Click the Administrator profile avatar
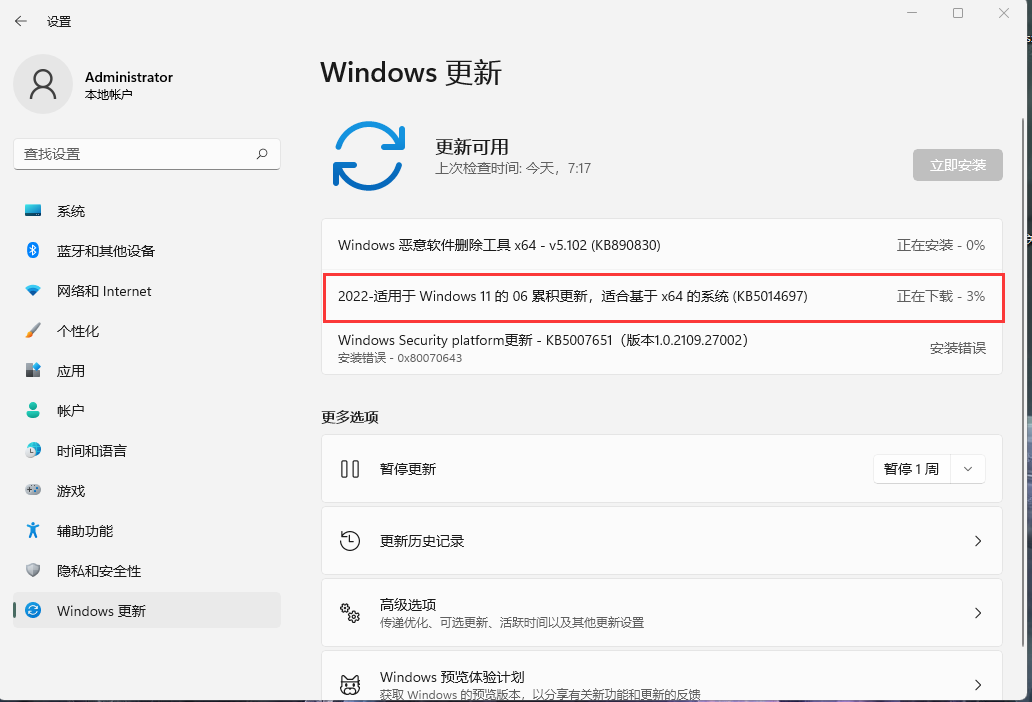Viewport: 1032px width, 702px height. point(43,84)
